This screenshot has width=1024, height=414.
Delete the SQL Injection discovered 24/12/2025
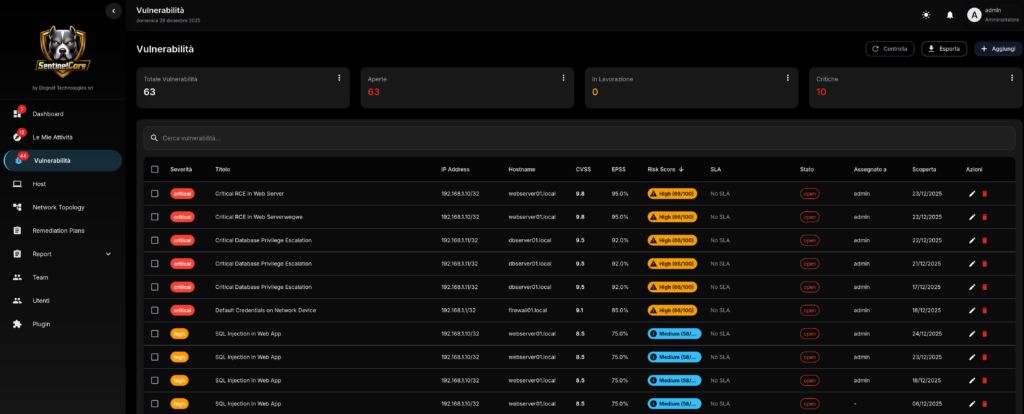click(985, 334)
